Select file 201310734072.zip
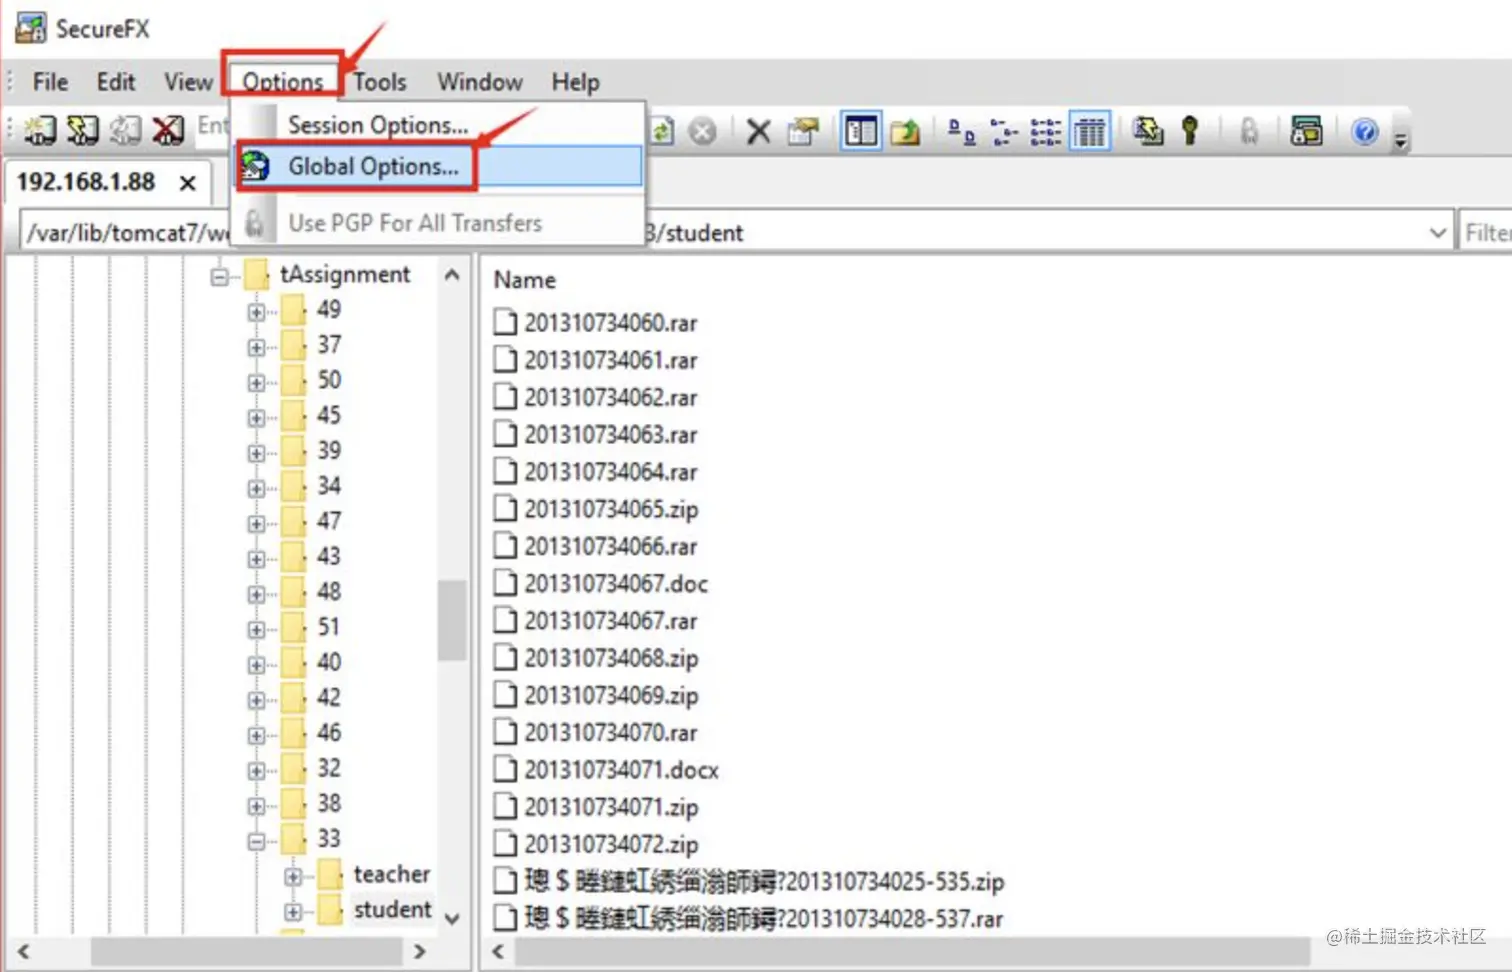Screen dimensions: 1512x972 click(x=611, y=845)
